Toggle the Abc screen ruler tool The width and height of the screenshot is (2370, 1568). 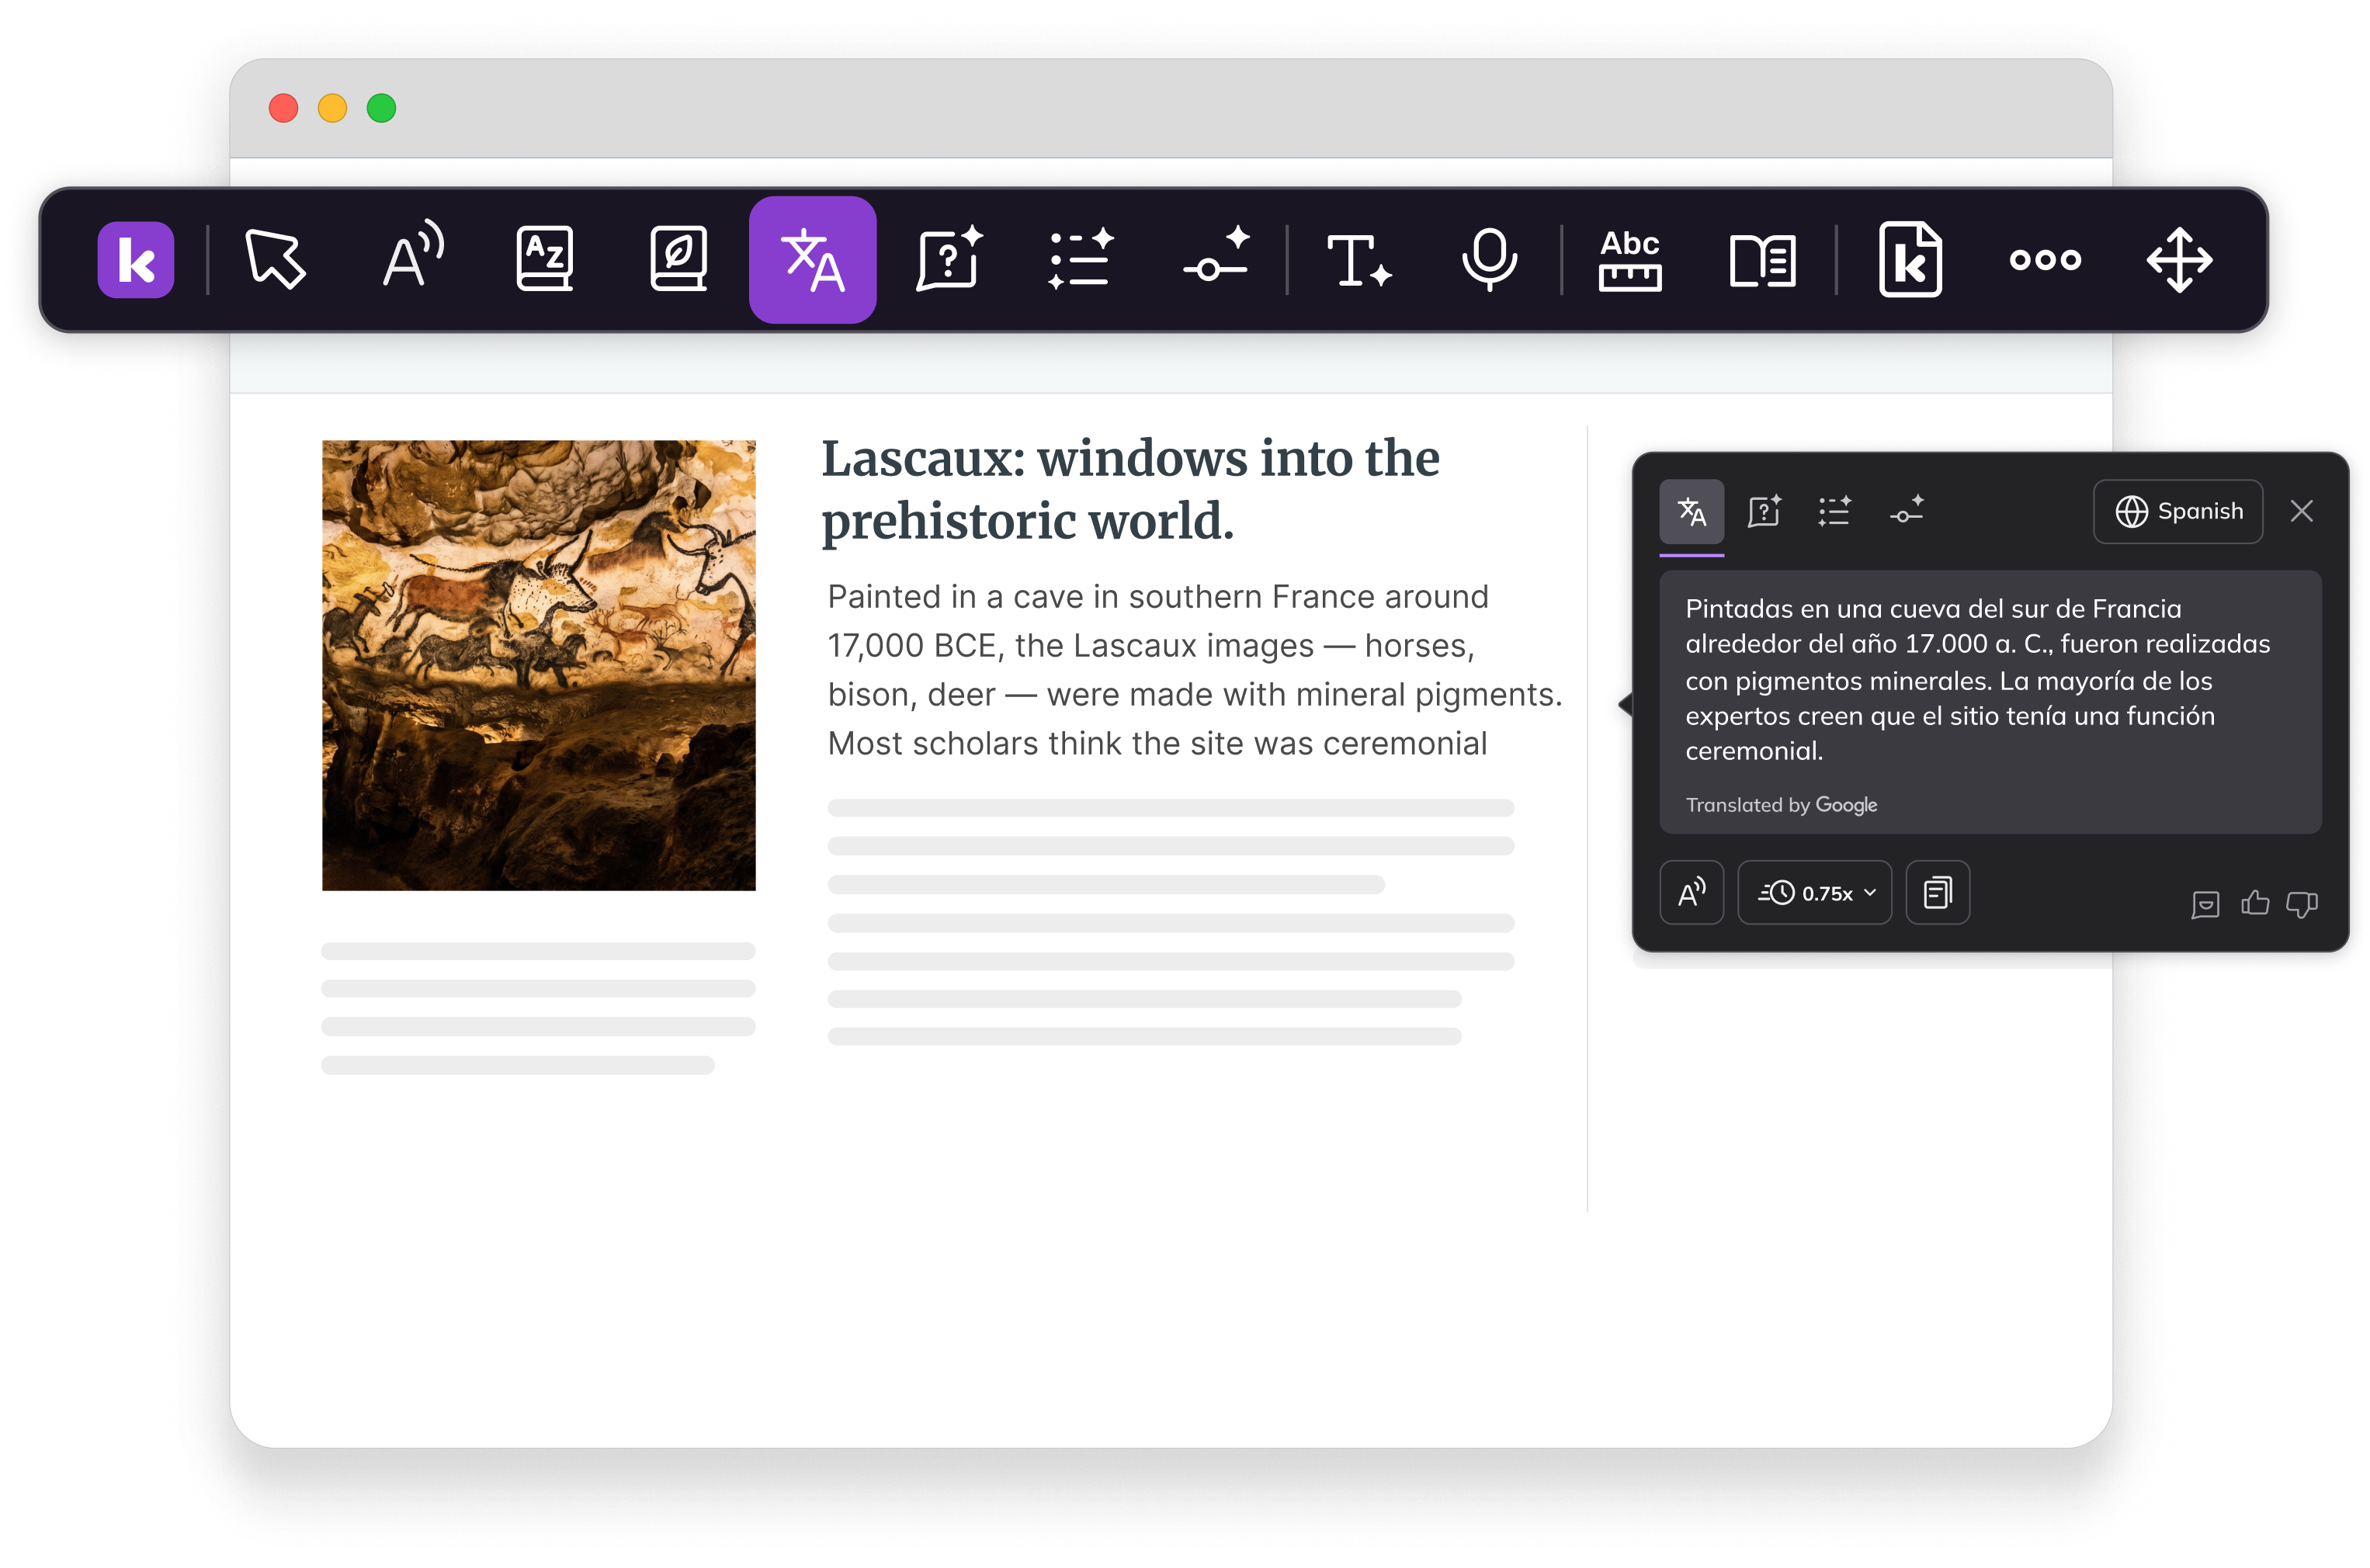pyautogui.click(x=1629, y=260)
